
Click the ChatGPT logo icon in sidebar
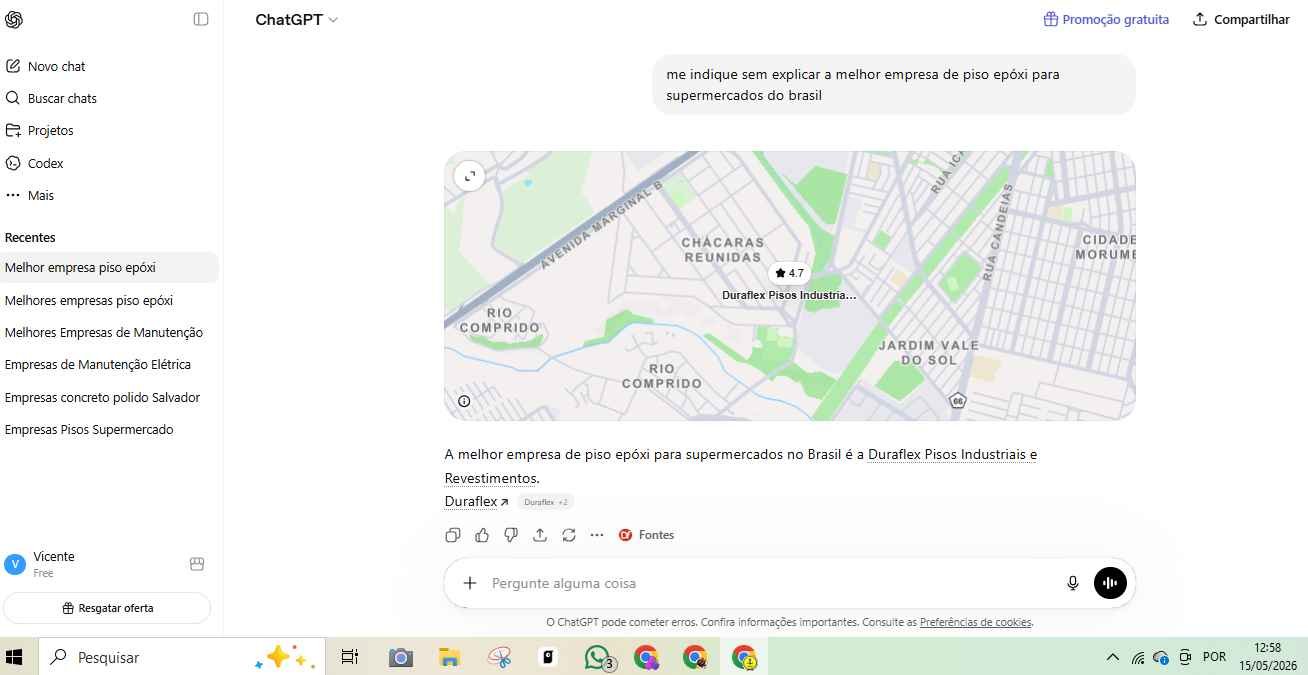[14, 19]
